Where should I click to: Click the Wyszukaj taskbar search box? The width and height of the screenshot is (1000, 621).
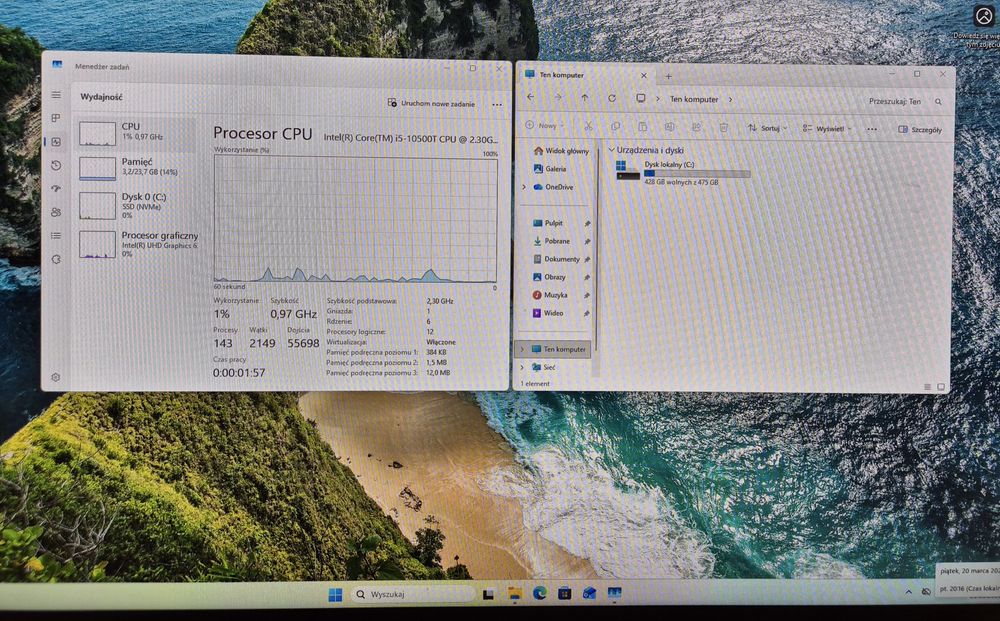pyautogui.click(x=411, y=594)
